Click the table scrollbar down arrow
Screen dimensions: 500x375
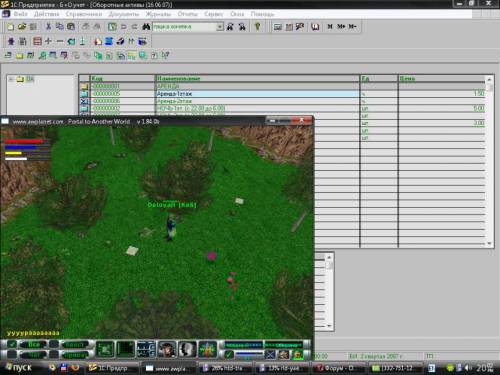coord(489,243)
